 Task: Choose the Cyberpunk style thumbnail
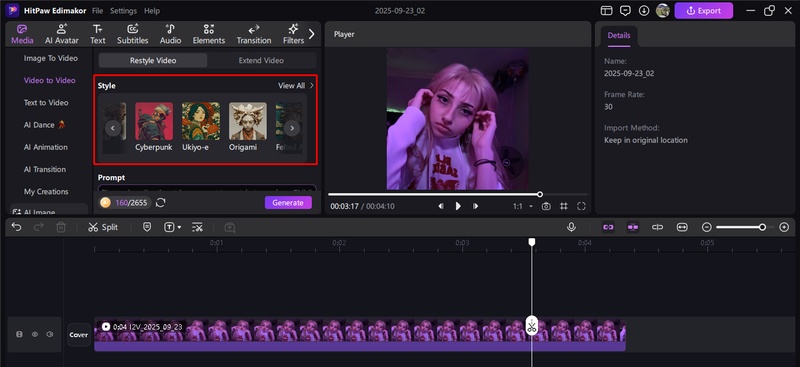click(x=154, y=121)
